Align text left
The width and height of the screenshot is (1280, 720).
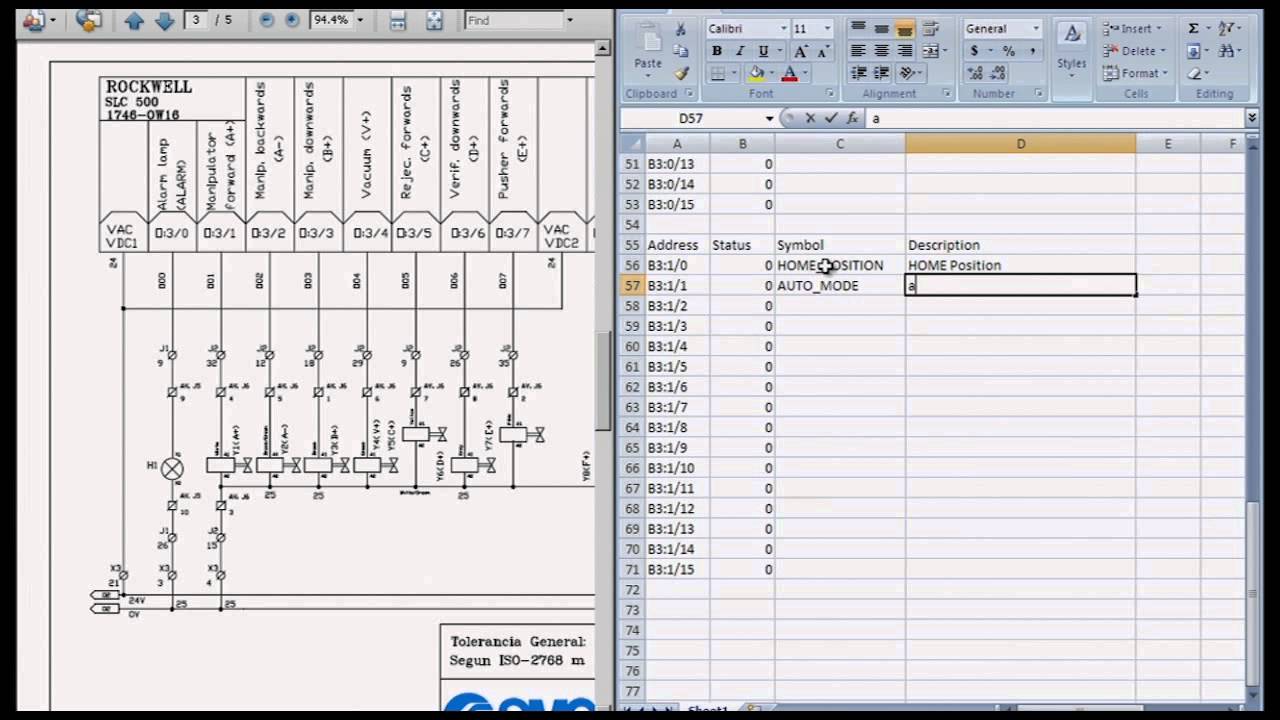[858, 51]
